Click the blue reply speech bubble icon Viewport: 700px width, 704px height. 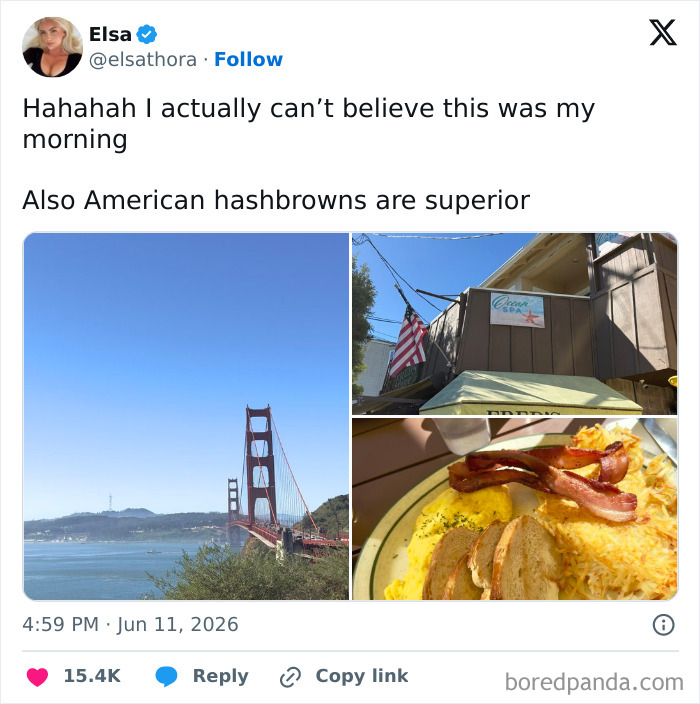click(166, 677)
